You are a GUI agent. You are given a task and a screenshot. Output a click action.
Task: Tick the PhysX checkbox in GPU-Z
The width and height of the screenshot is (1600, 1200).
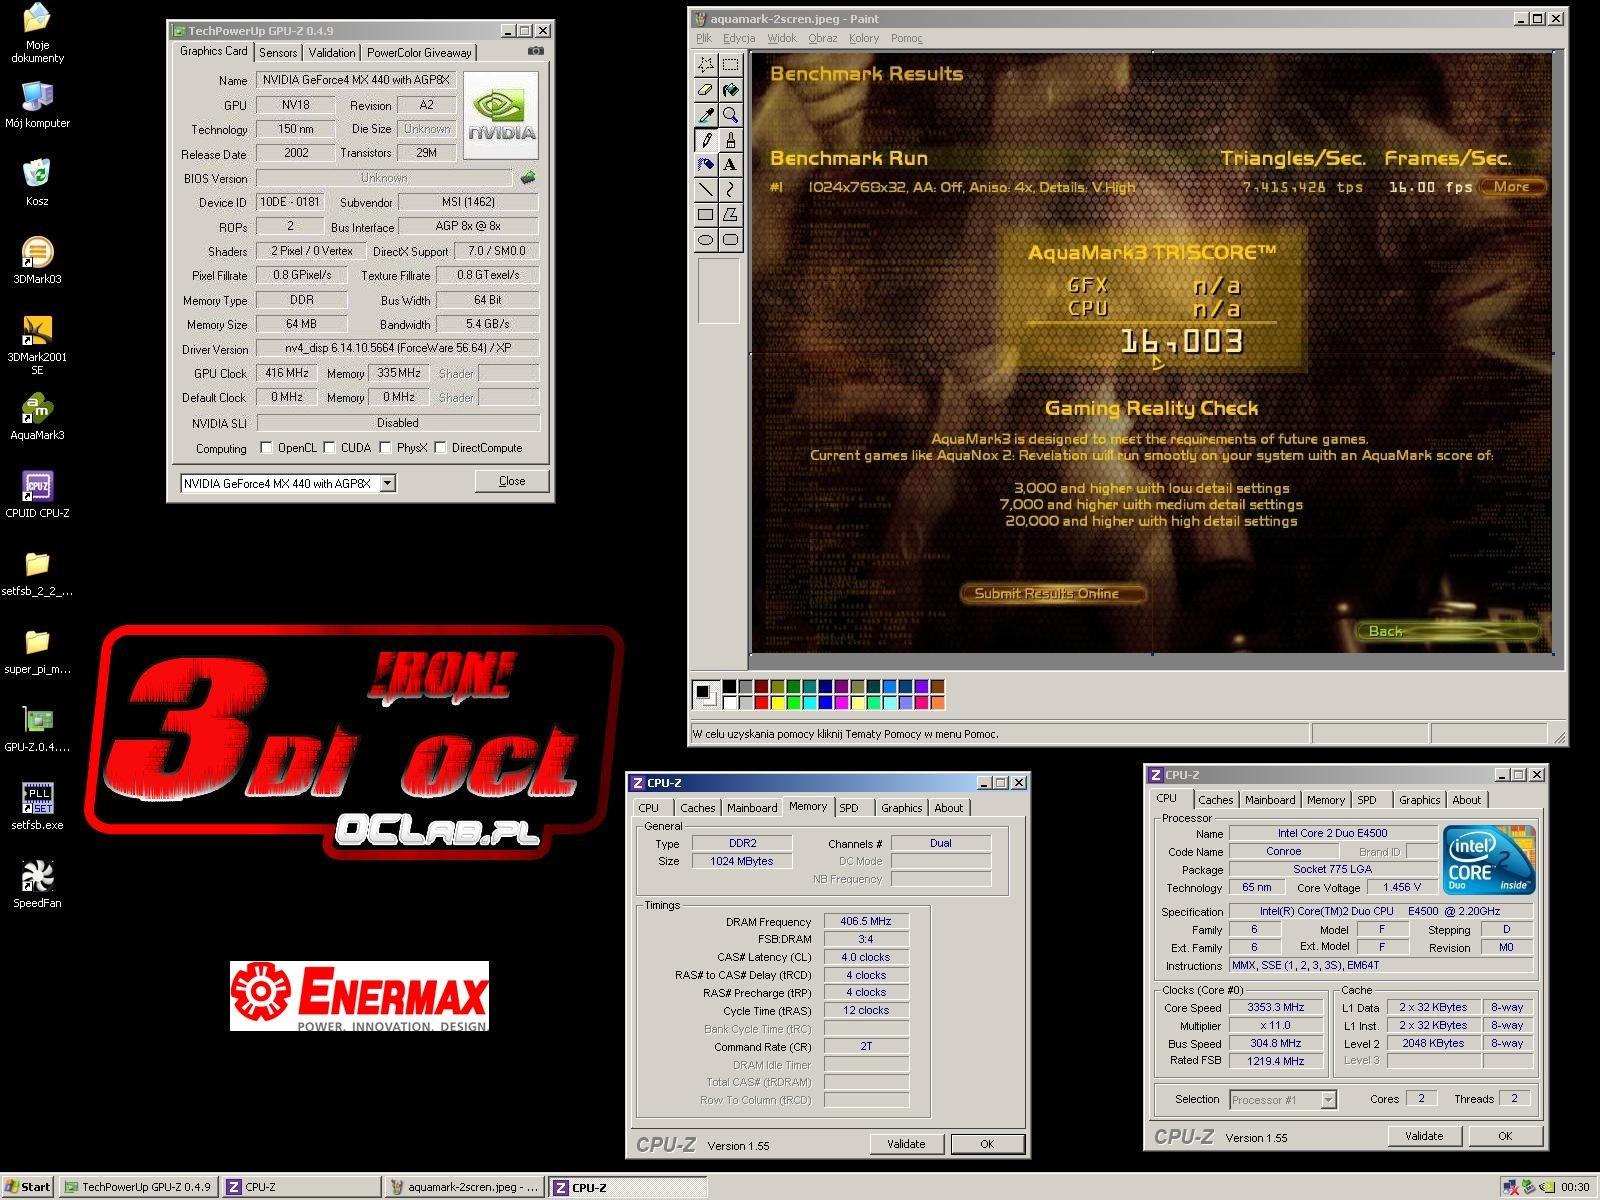click(x=385, y=448)
